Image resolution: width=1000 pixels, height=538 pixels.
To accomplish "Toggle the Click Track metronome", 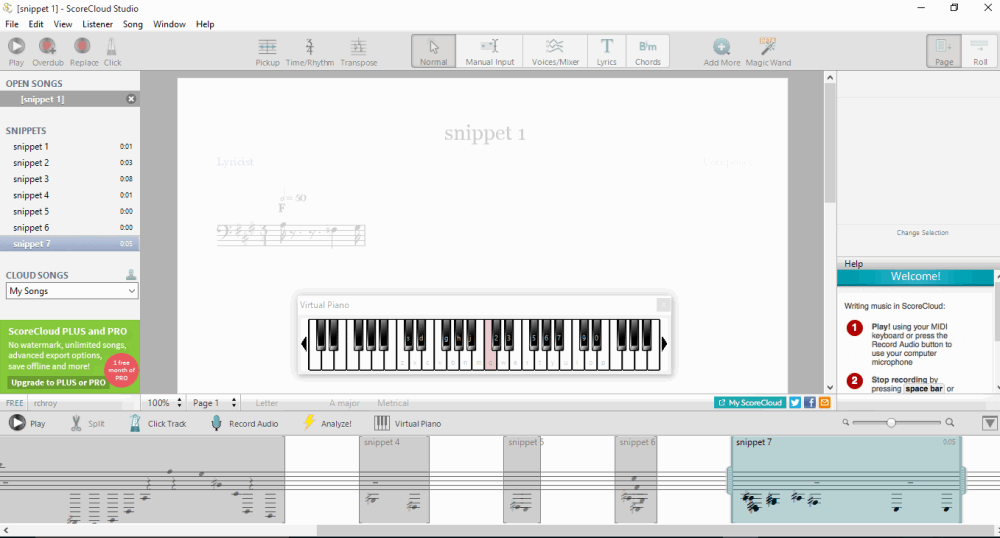I will tap(158, 423).
